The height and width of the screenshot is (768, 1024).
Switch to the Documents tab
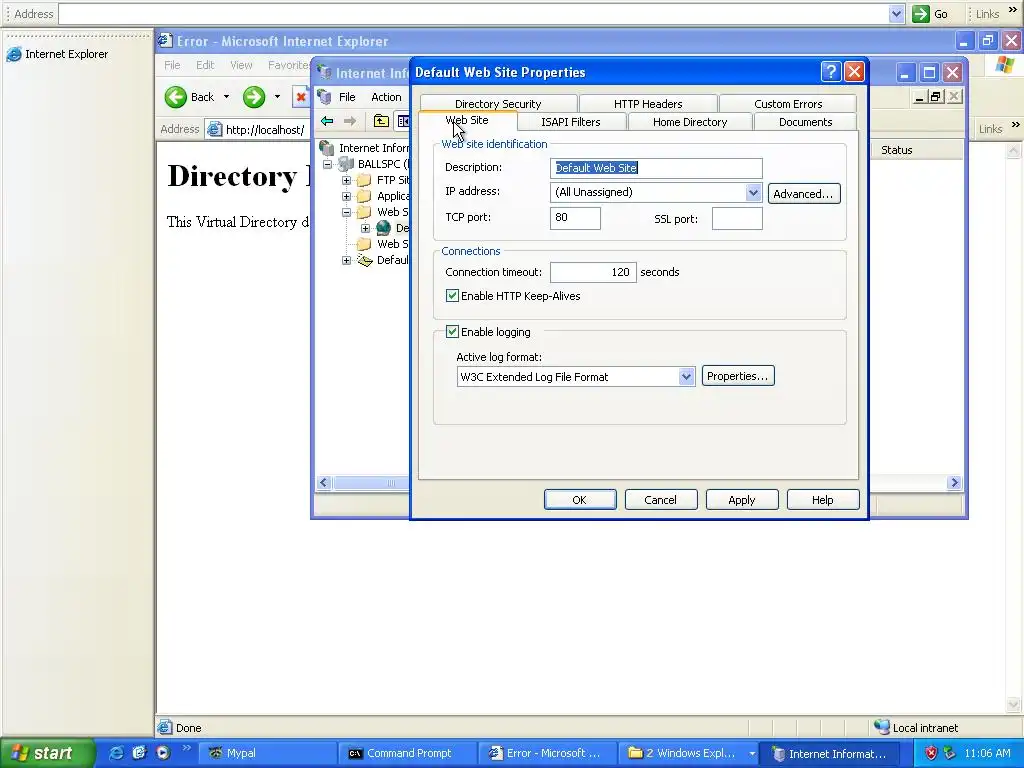[x=805, y=122]
